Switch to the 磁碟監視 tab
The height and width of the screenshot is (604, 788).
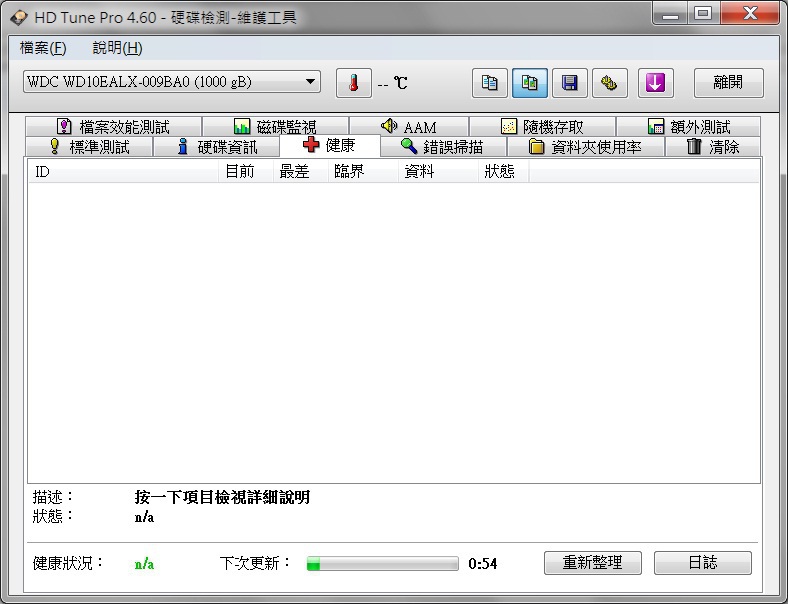(x=275, y=126)
